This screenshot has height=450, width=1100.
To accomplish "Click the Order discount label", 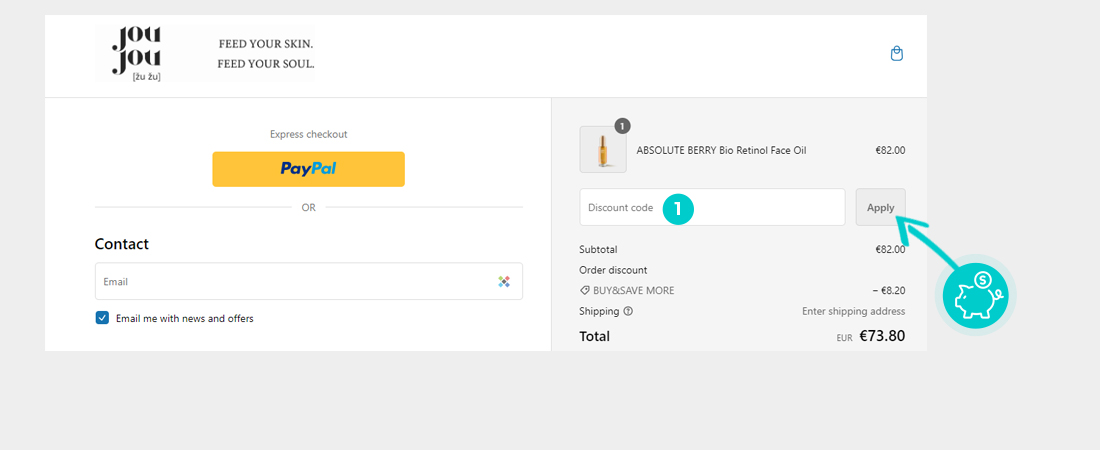I will click(613, 270).
